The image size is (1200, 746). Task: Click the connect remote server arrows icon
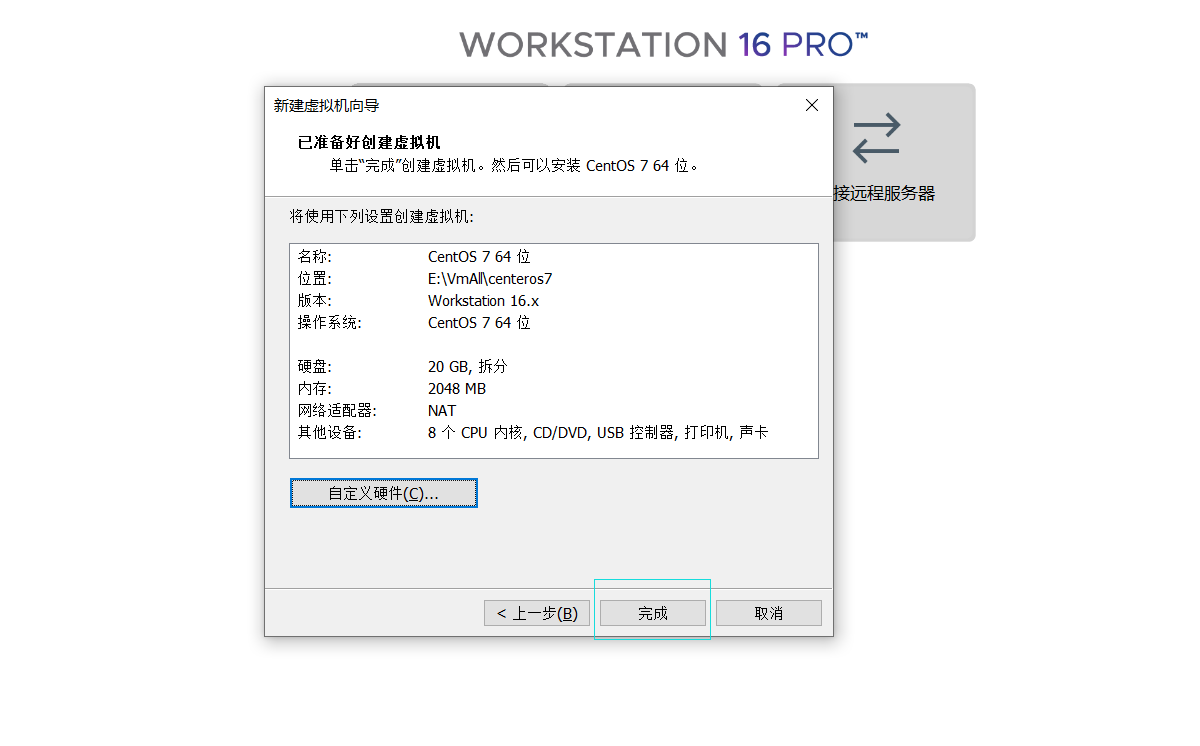[877, 138]
